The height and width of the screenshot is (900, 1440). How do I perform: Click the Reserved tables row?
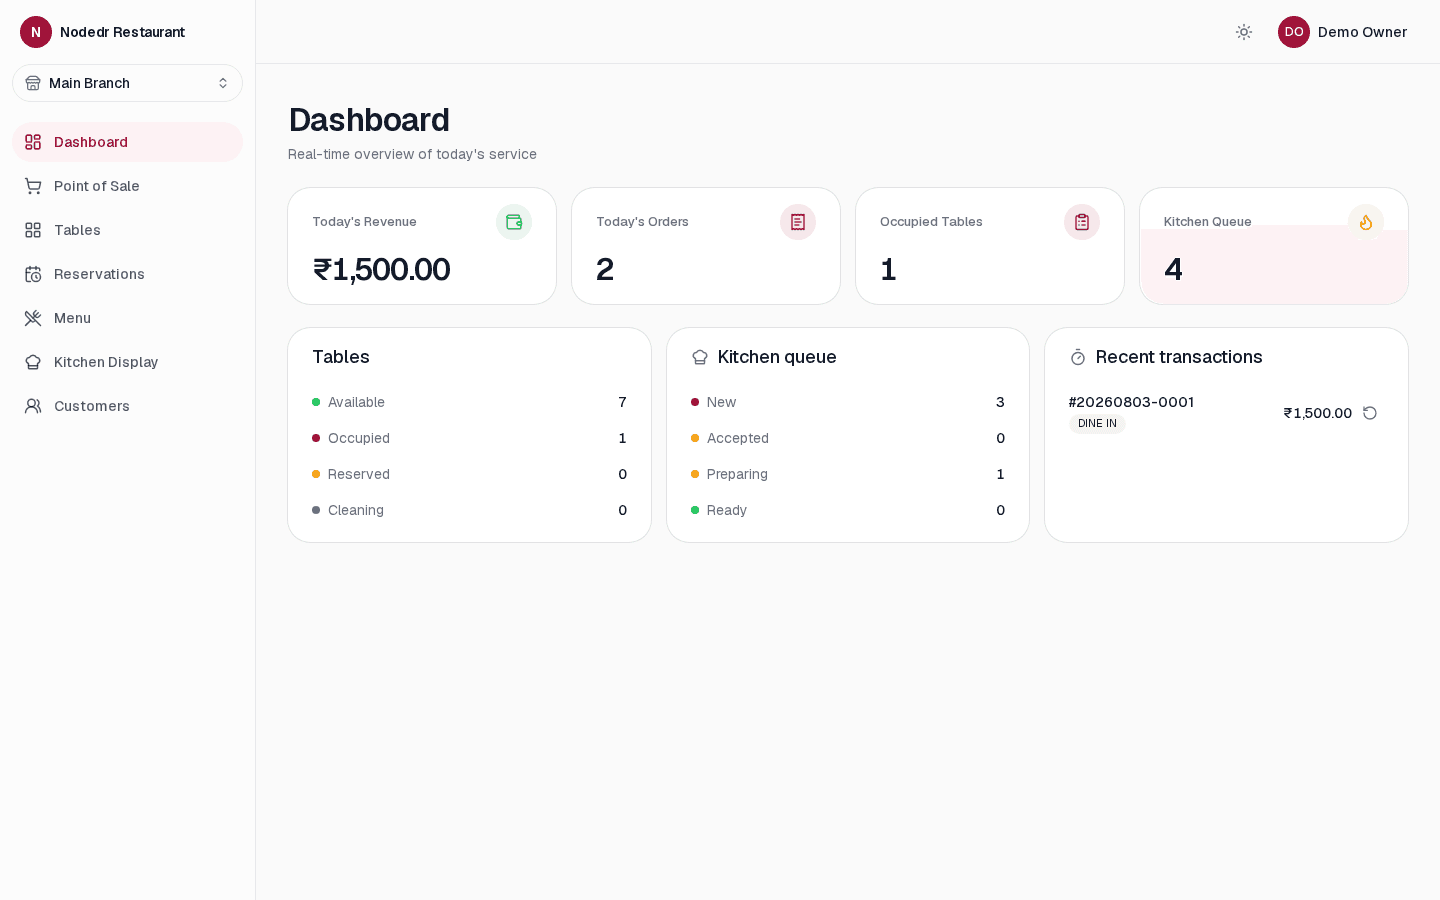(x=469, y=474)
